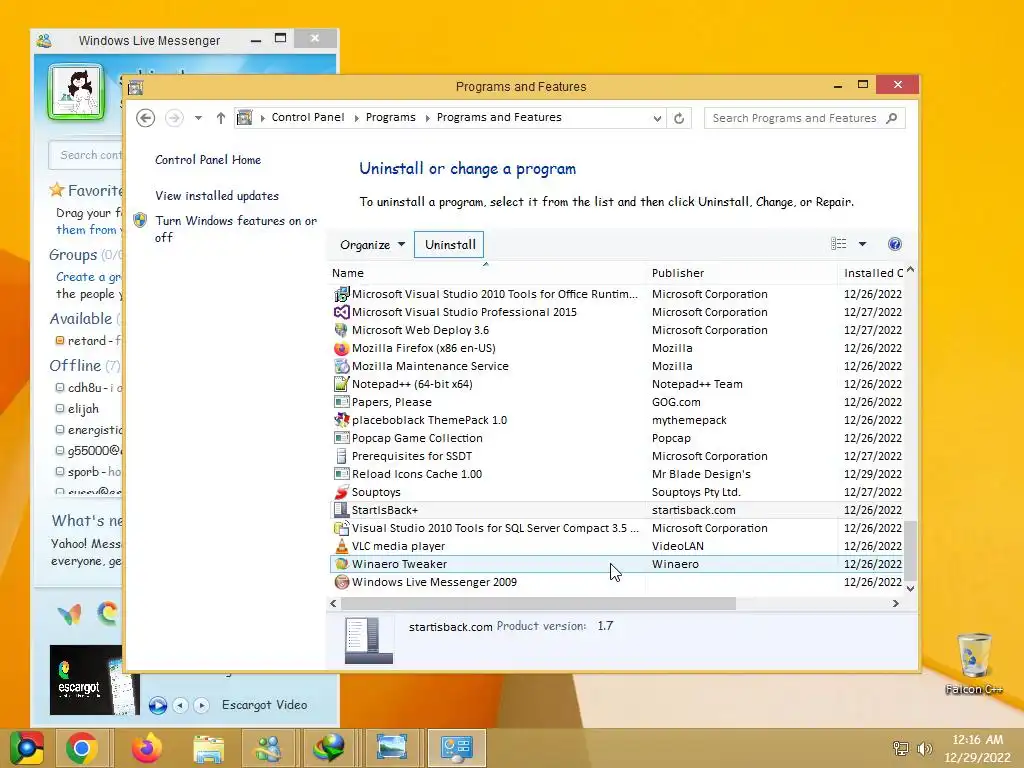
Task: Click the MSN butterfly icon in Messenger
Action: tap(69, 614)
